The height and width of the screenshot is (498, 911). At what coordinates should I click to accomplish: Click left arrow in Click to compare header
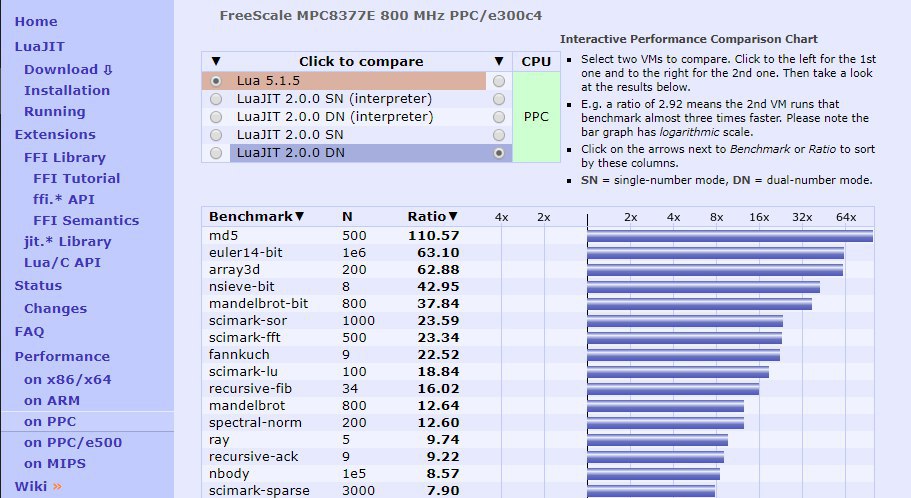pos(216,61)
